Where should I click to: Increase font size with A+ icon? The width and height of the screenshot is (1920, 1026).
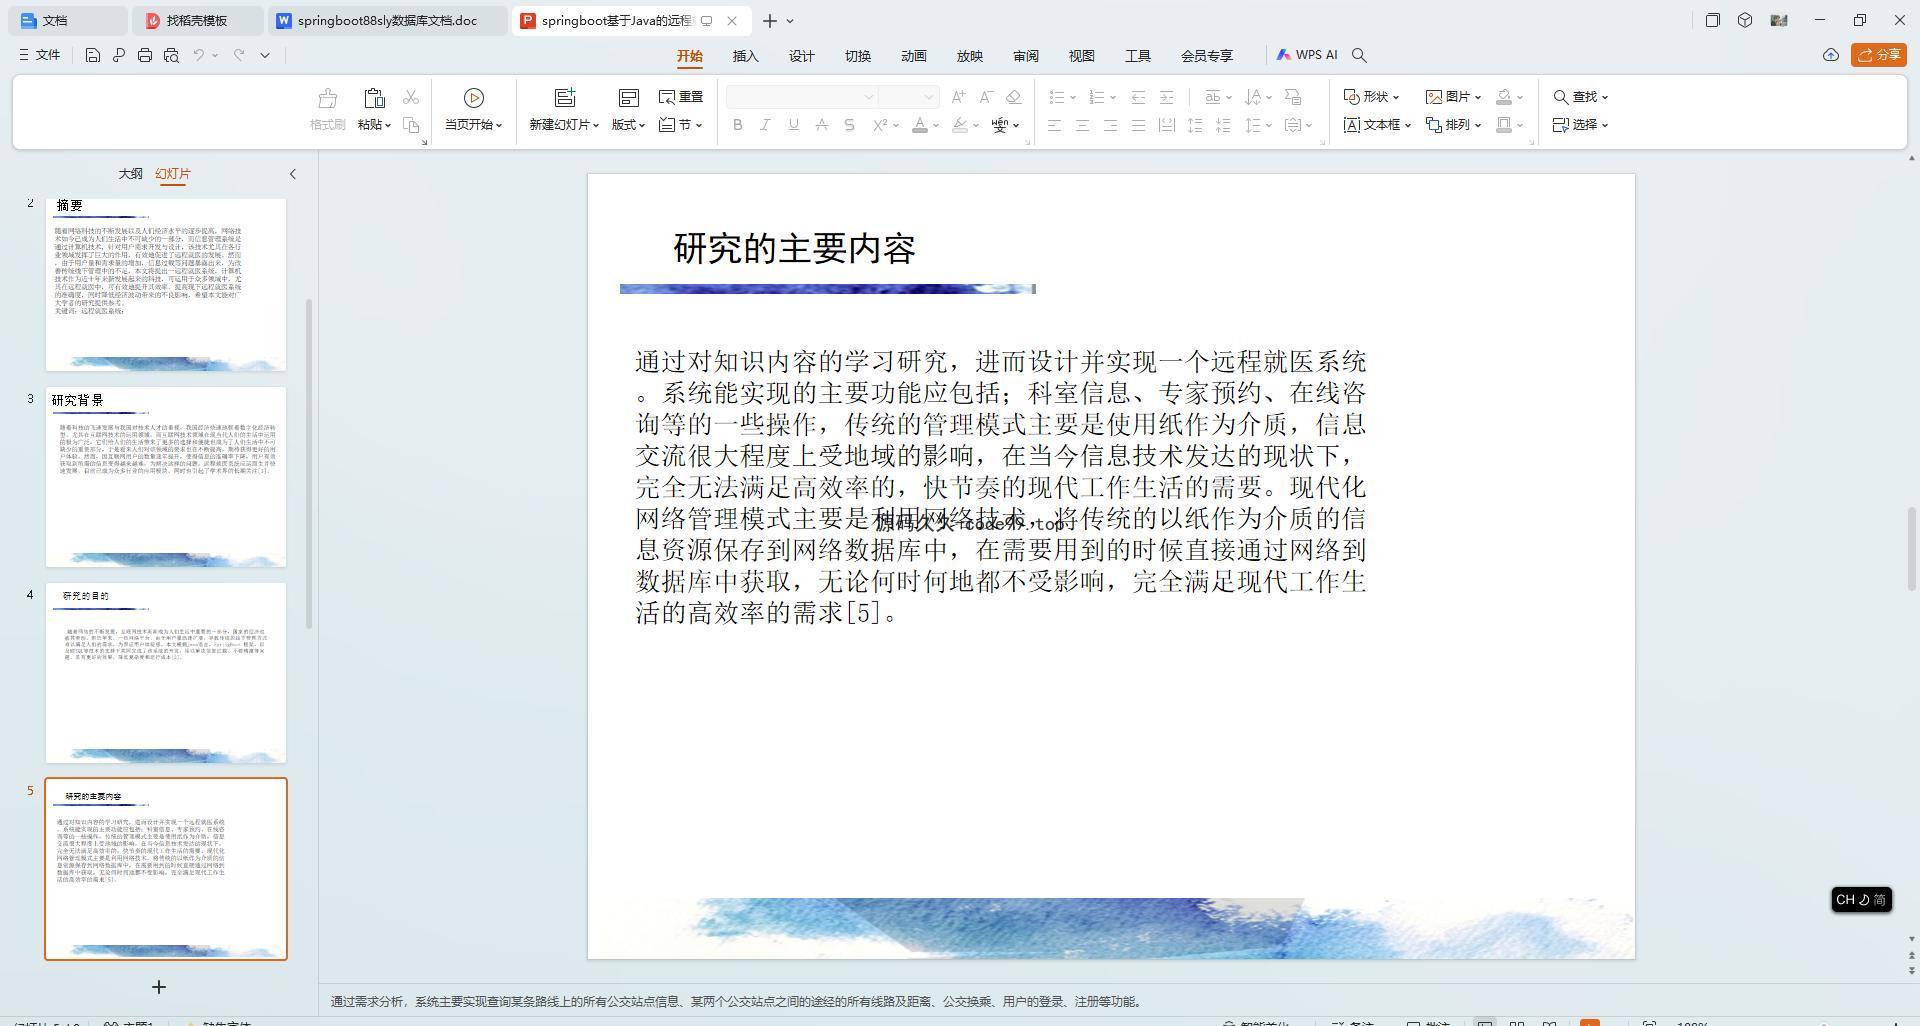pos(958,97)
